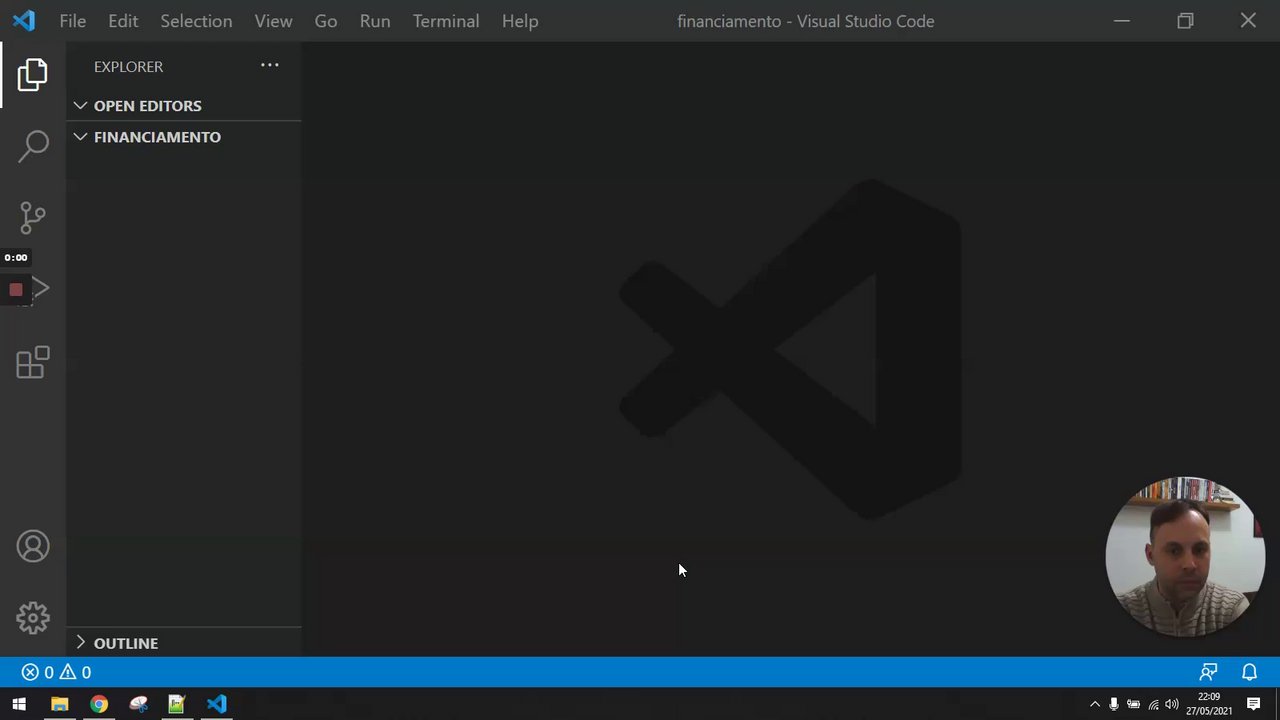Open the Windows Start button
Screen dimensions: 1280x720
[19, 704]
